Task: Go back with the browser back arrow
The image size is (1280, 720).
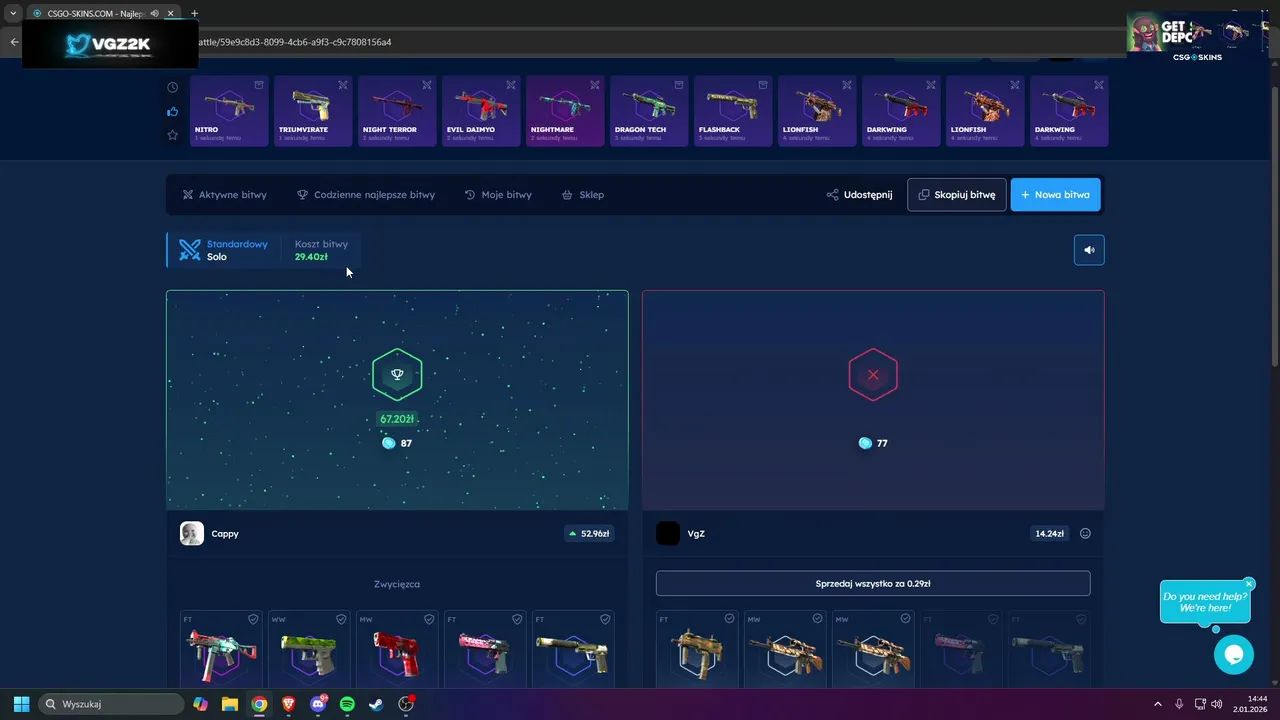Action: click(14, 42)
